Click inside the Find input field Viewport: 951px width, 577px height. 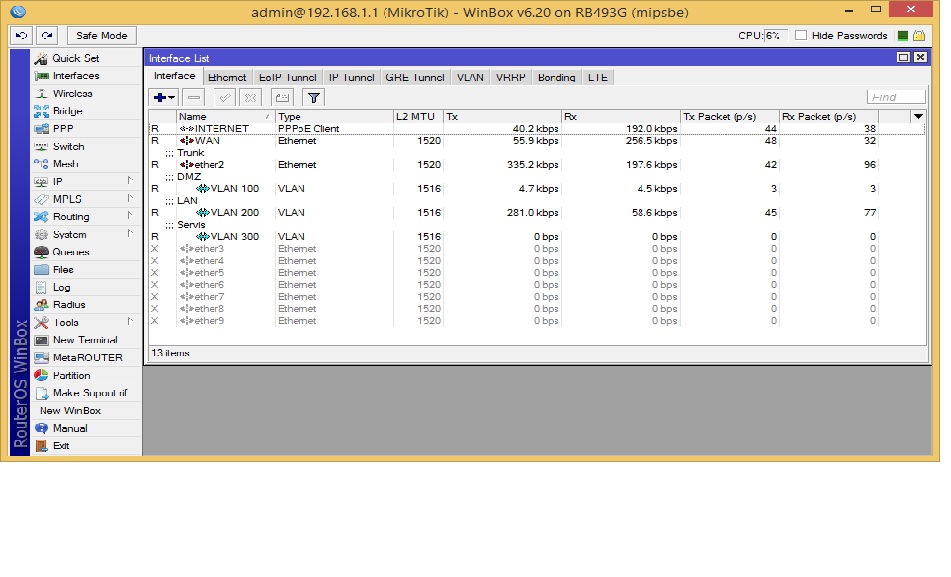click(895, 96)
